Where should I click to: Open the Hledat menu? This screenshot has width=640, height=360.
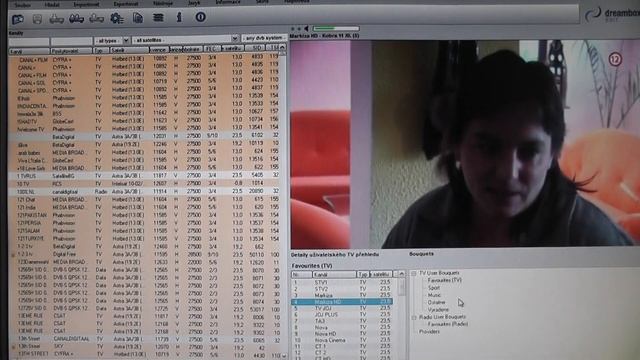[52, 5]
